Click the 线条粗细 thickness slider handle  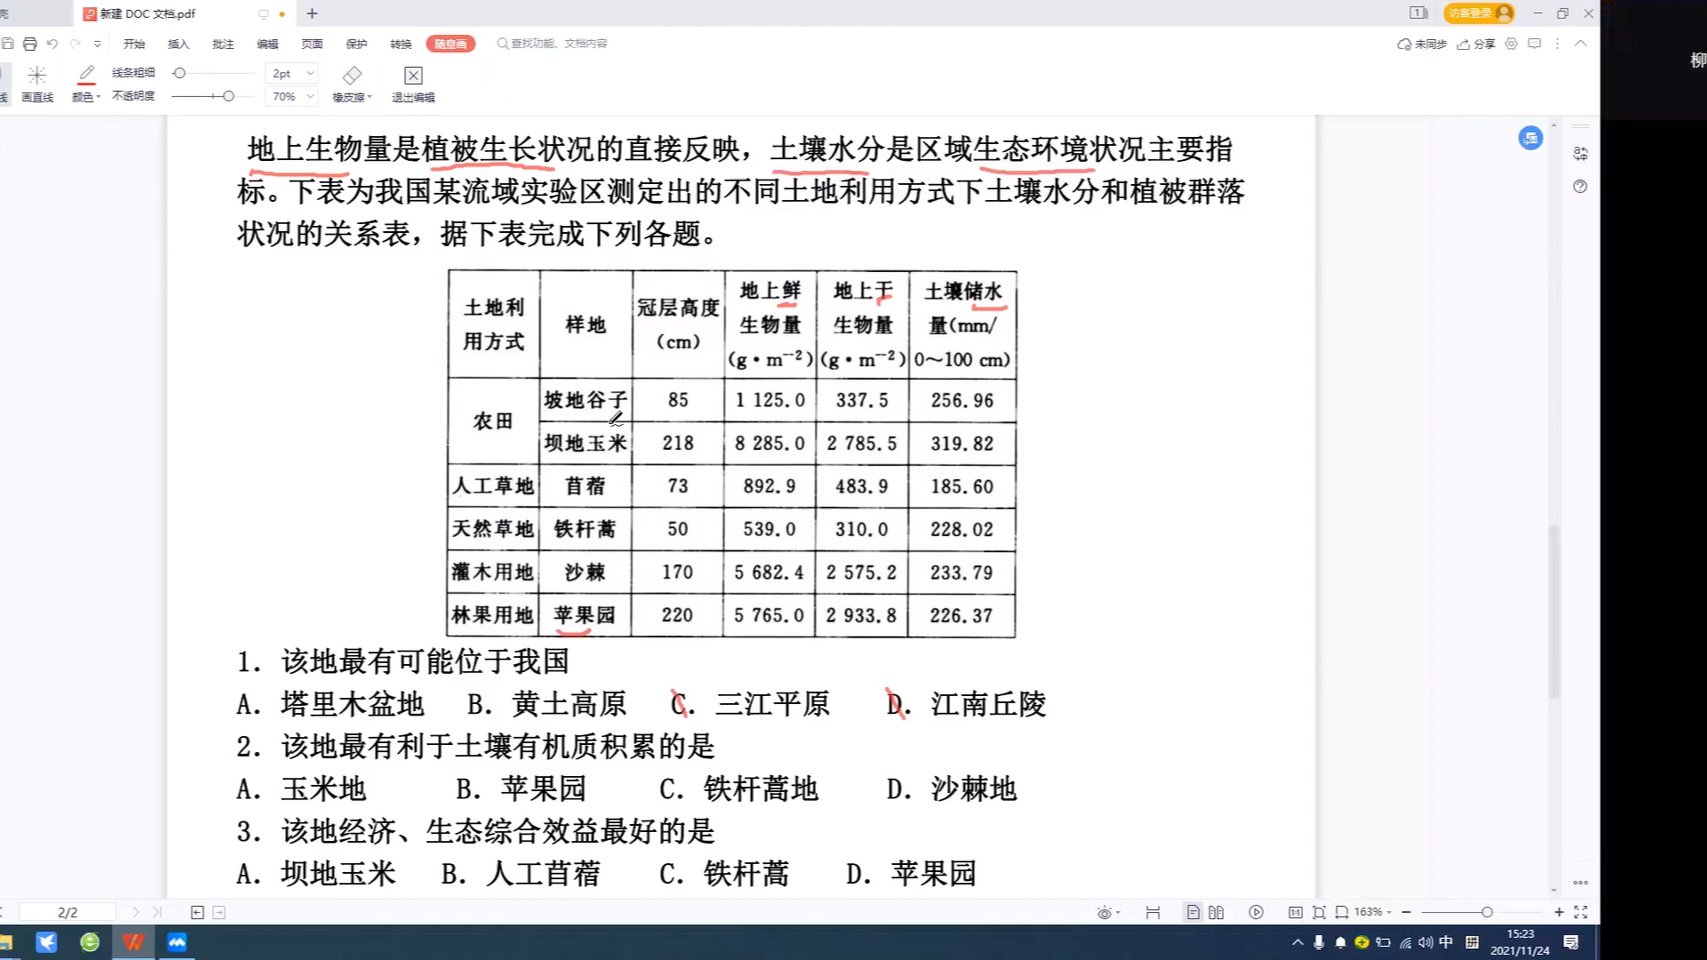(x=179, y=73)
